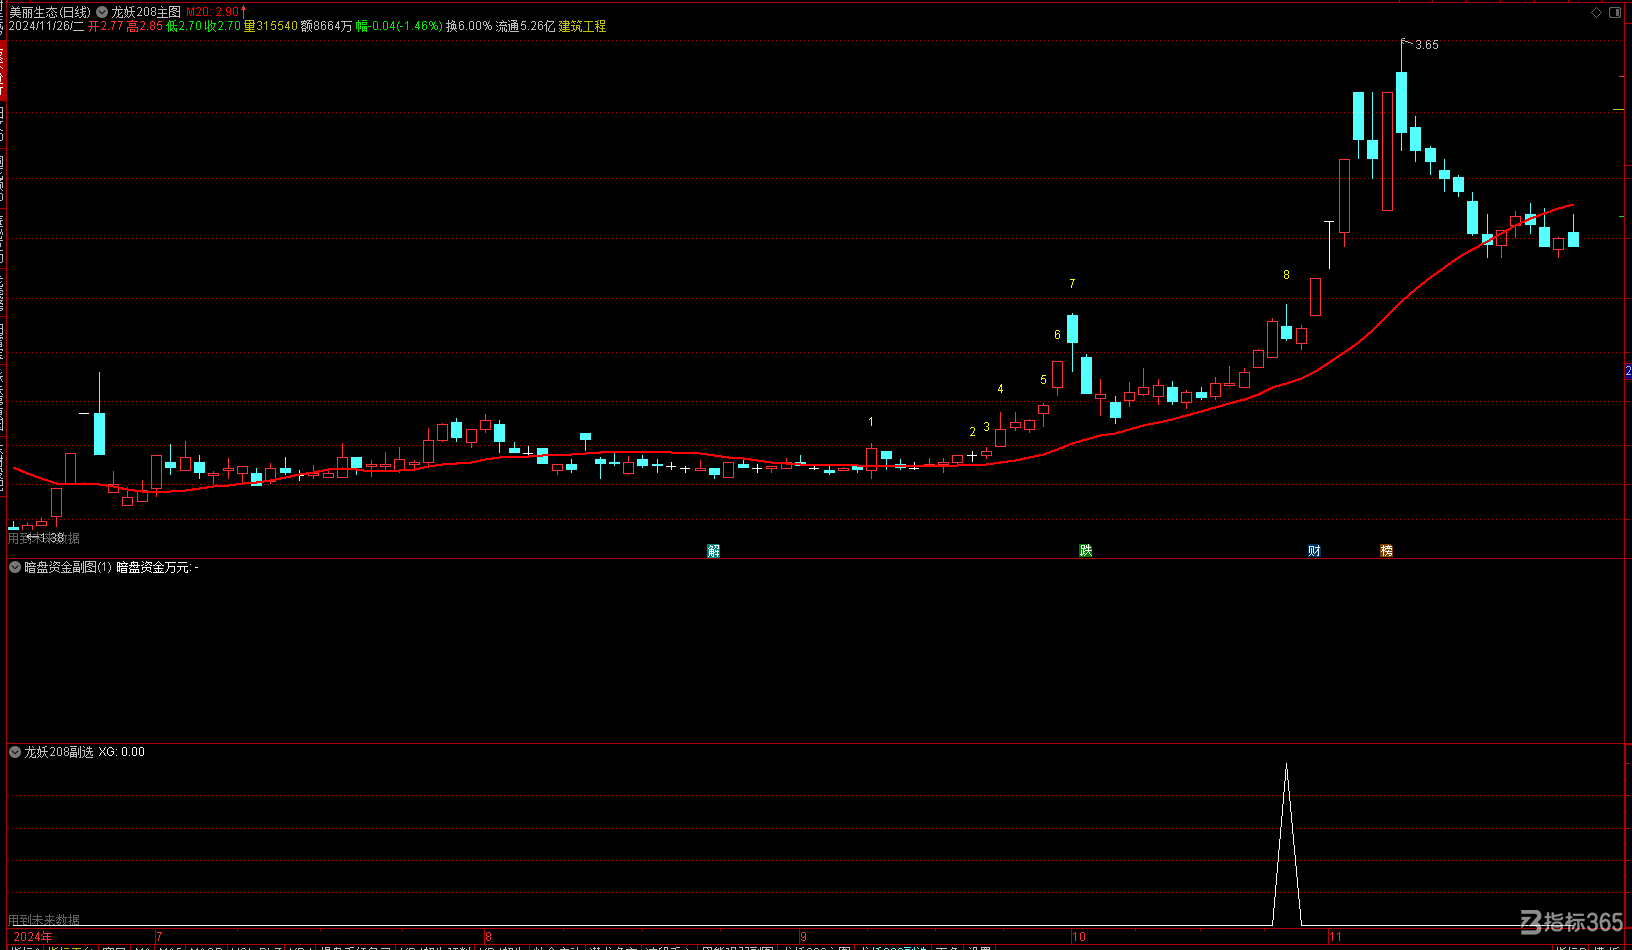
Task: Click the 财 marker badge below the chart
Action: (1314, 551)
